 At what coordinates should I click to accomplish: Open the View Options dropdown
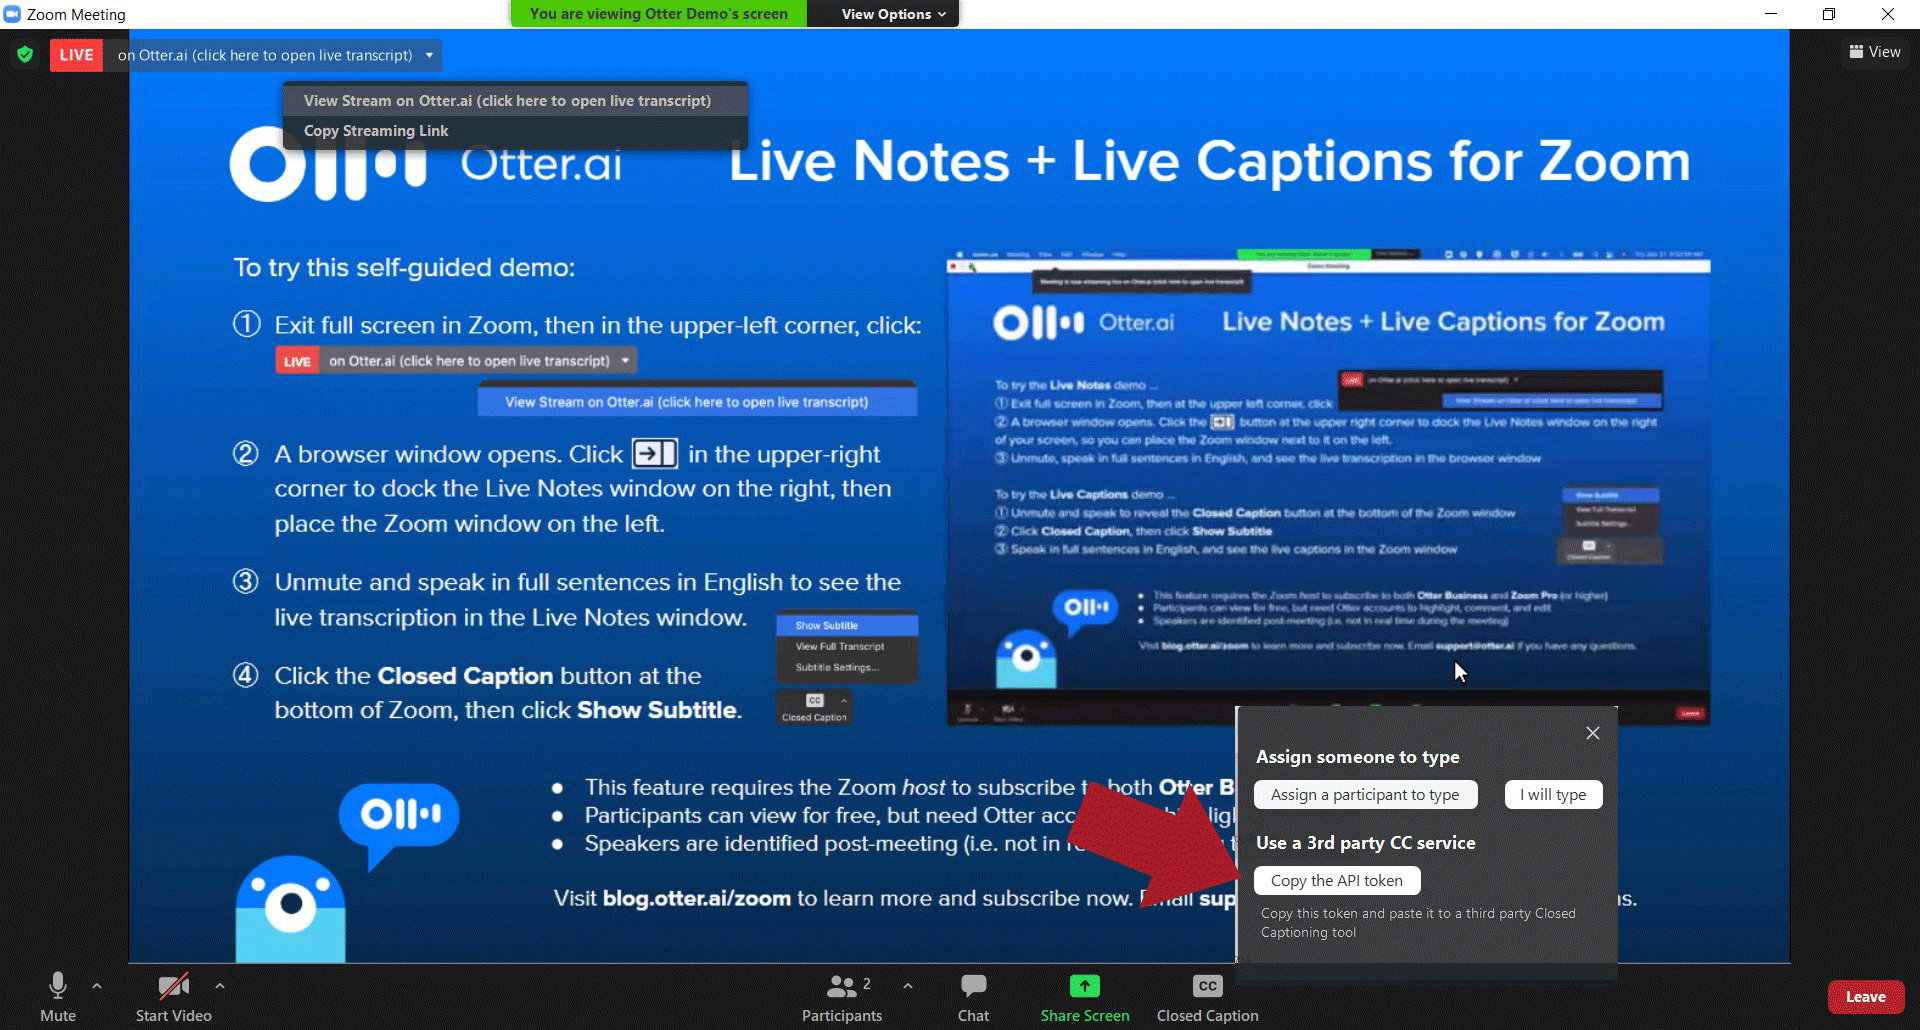[x=892, y=14]
